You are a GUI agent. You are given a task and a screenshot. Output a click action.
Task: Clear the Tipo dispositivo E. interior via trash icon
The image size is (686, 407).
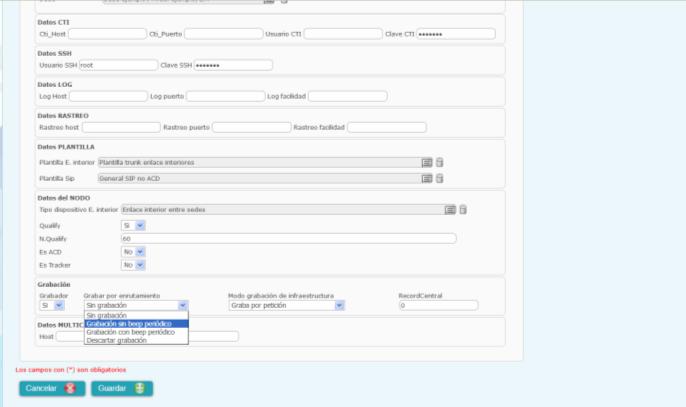462,210
